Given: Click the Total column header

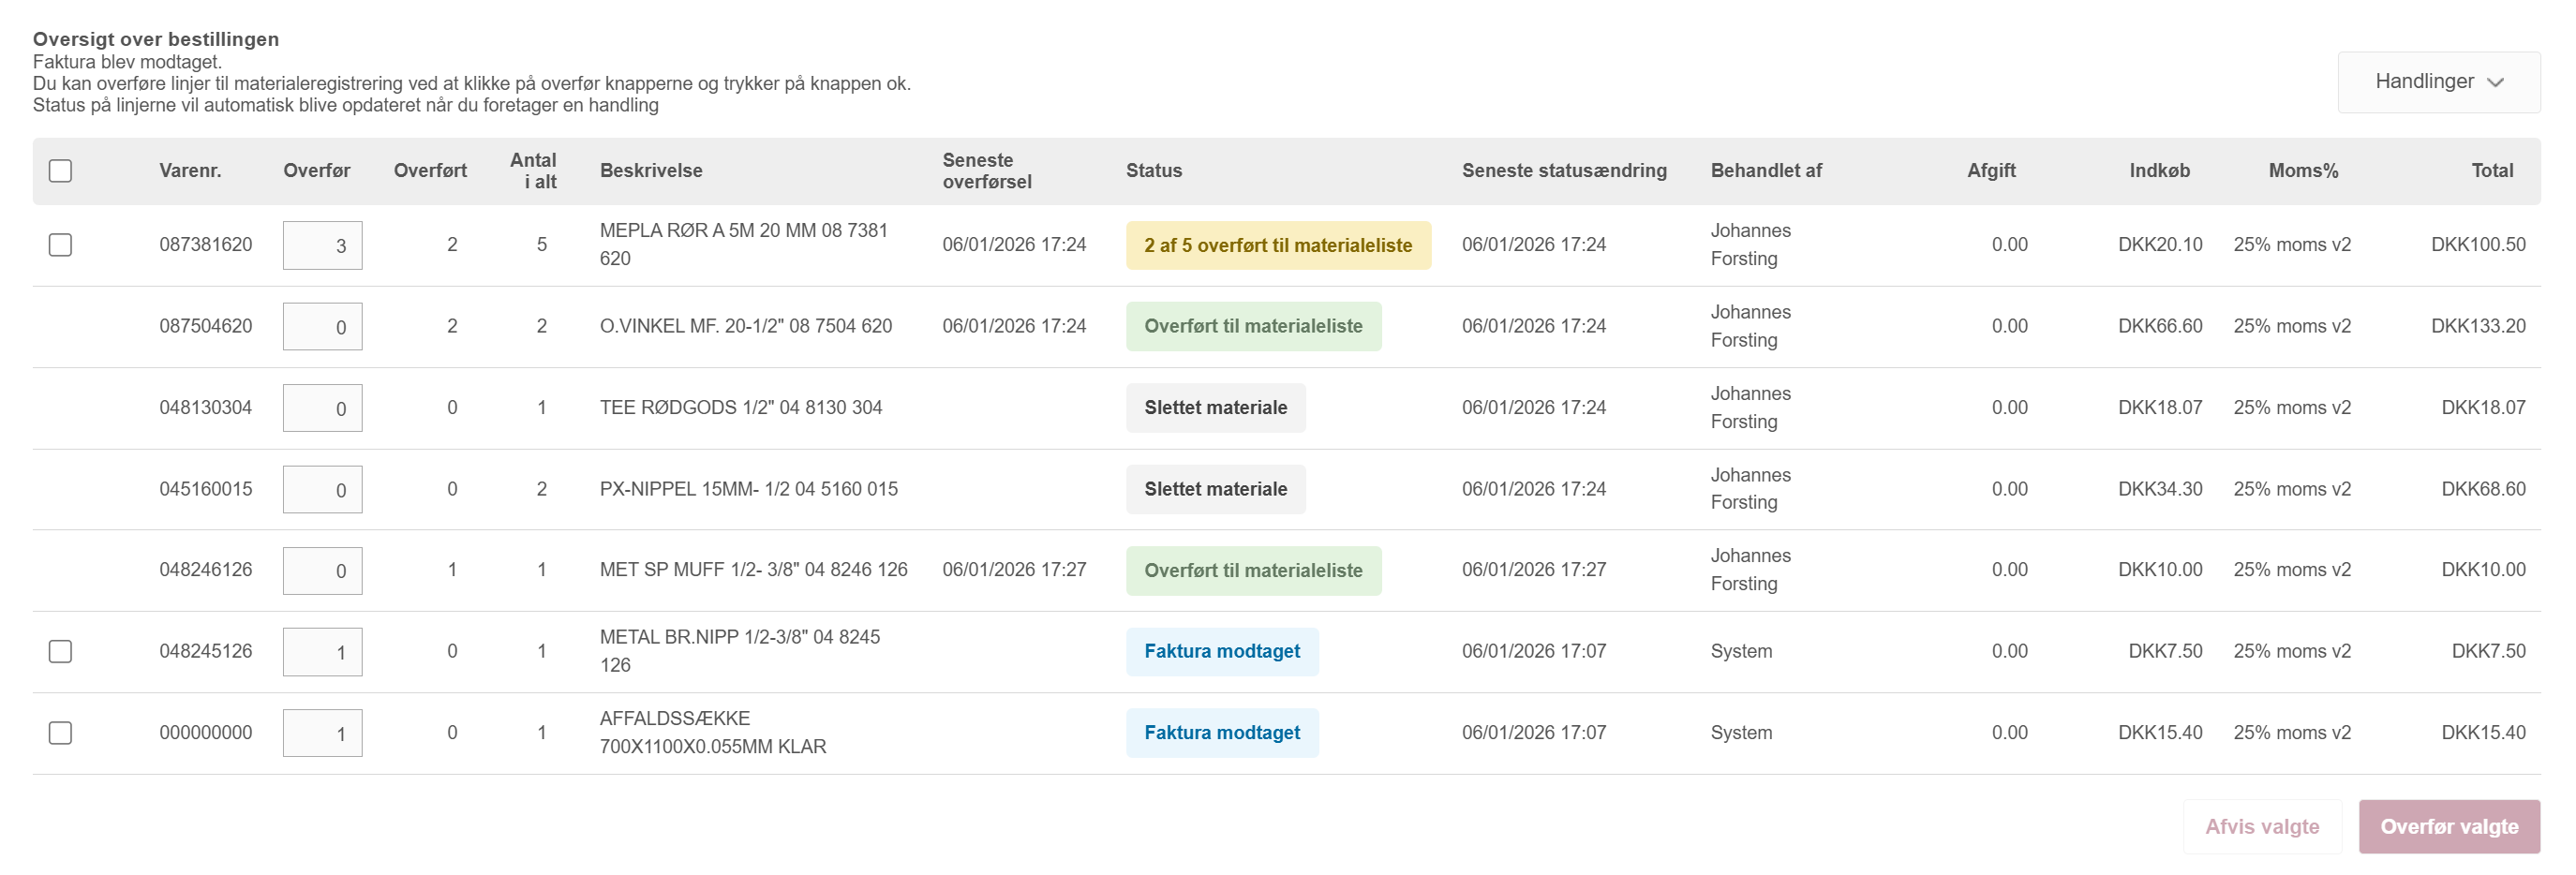Looking at the screenshot, I should [2491, 171].
